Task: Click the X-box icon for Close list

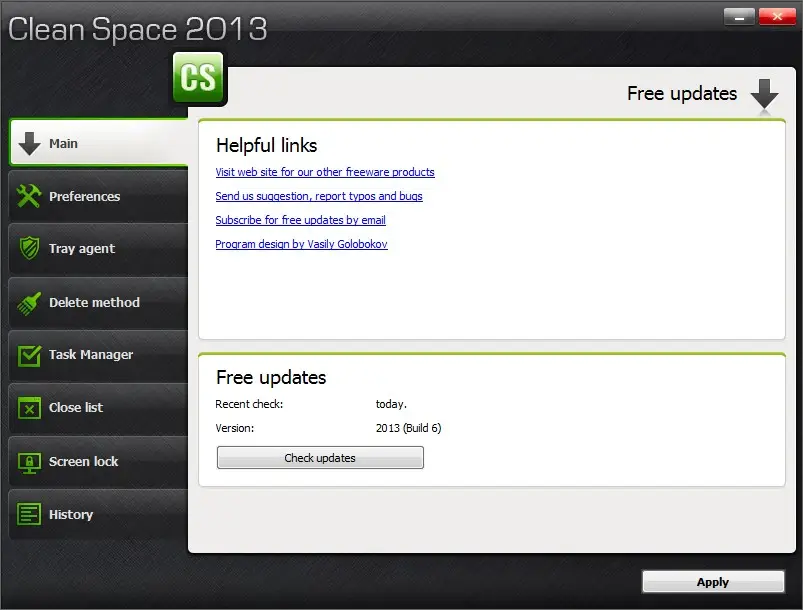Action: tap(29, 408)
